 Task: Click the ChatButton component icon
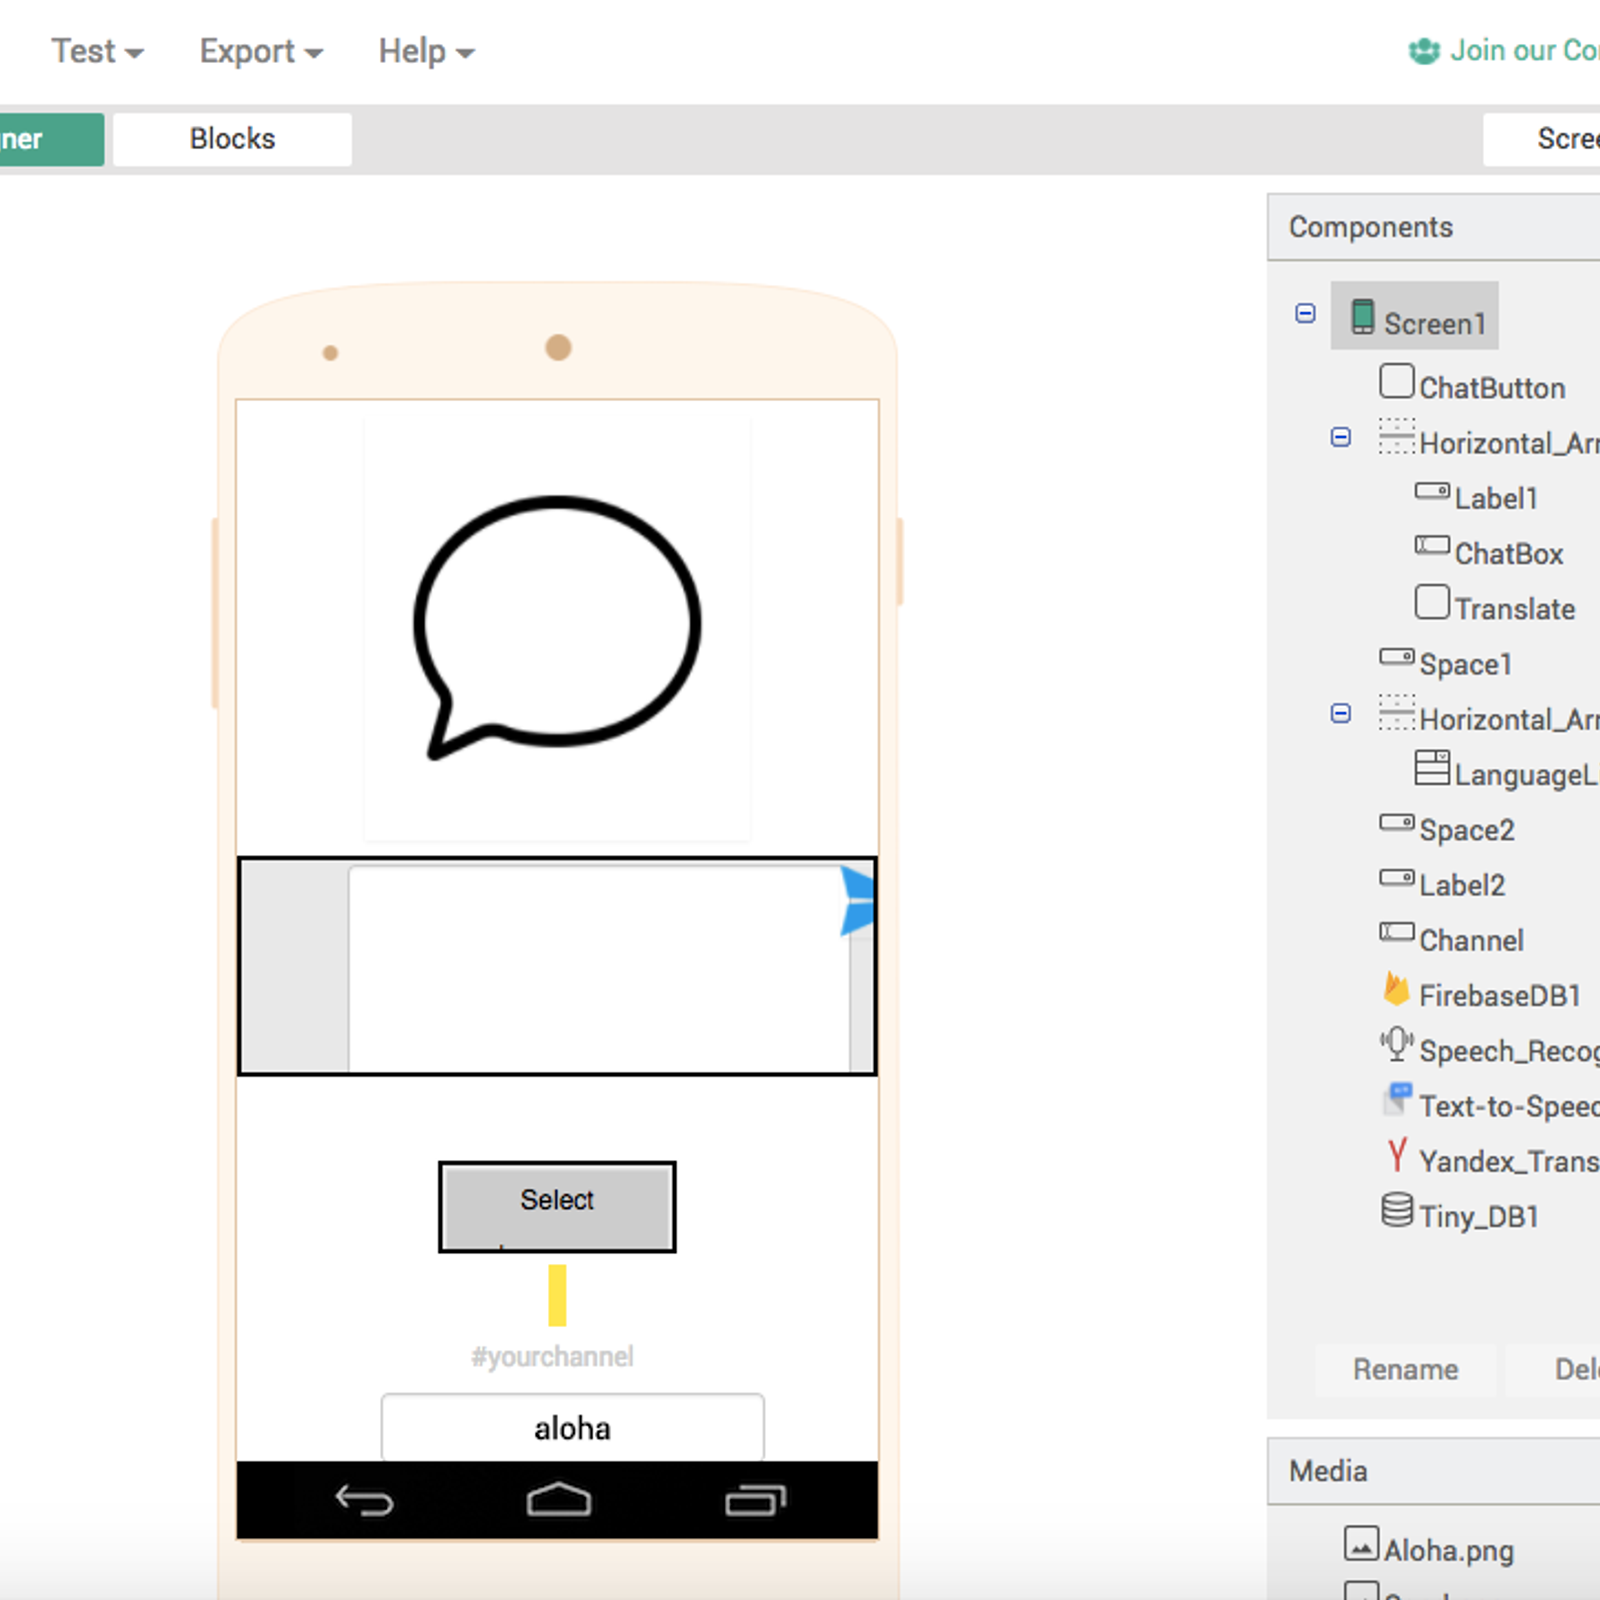click(1397, 382)
